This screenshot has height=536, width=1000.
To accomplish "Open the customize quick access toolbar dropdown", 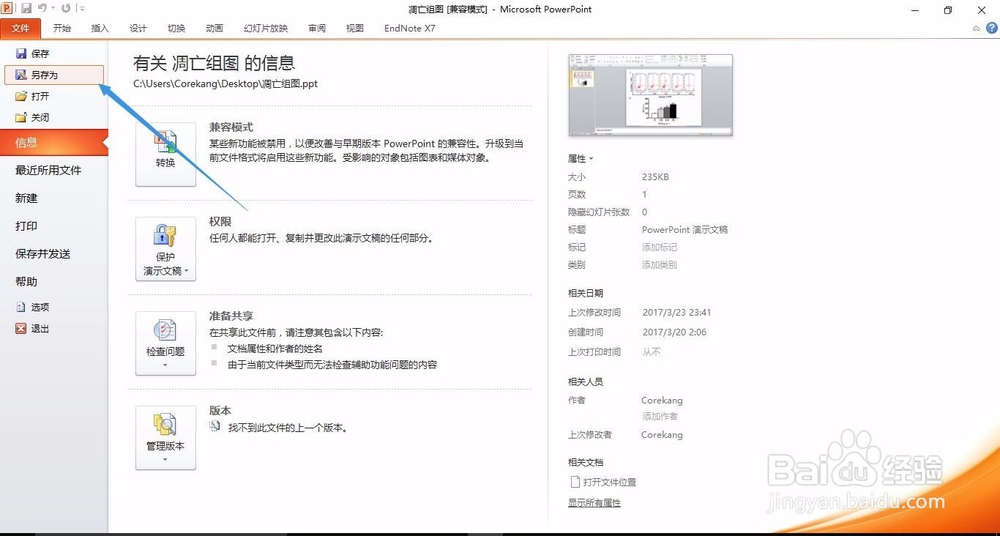I will pyautogui.click(x=82, y=9).
